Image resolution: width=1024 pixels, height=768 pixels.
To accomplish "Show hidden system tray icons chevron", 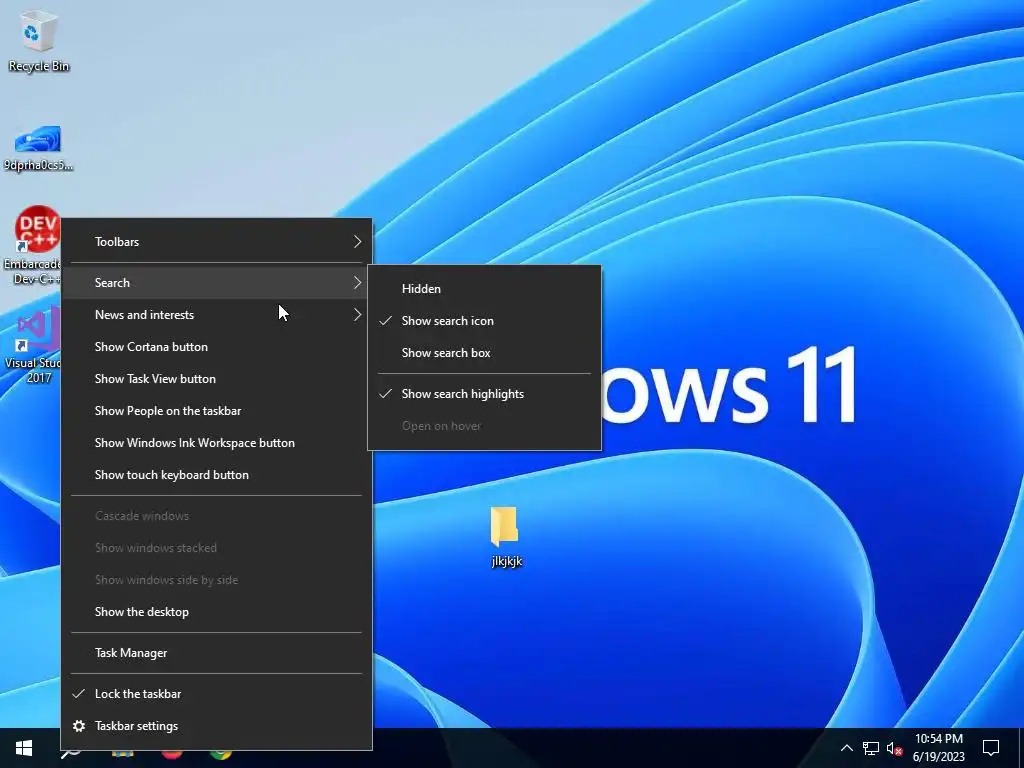I will tap(846, 748).
